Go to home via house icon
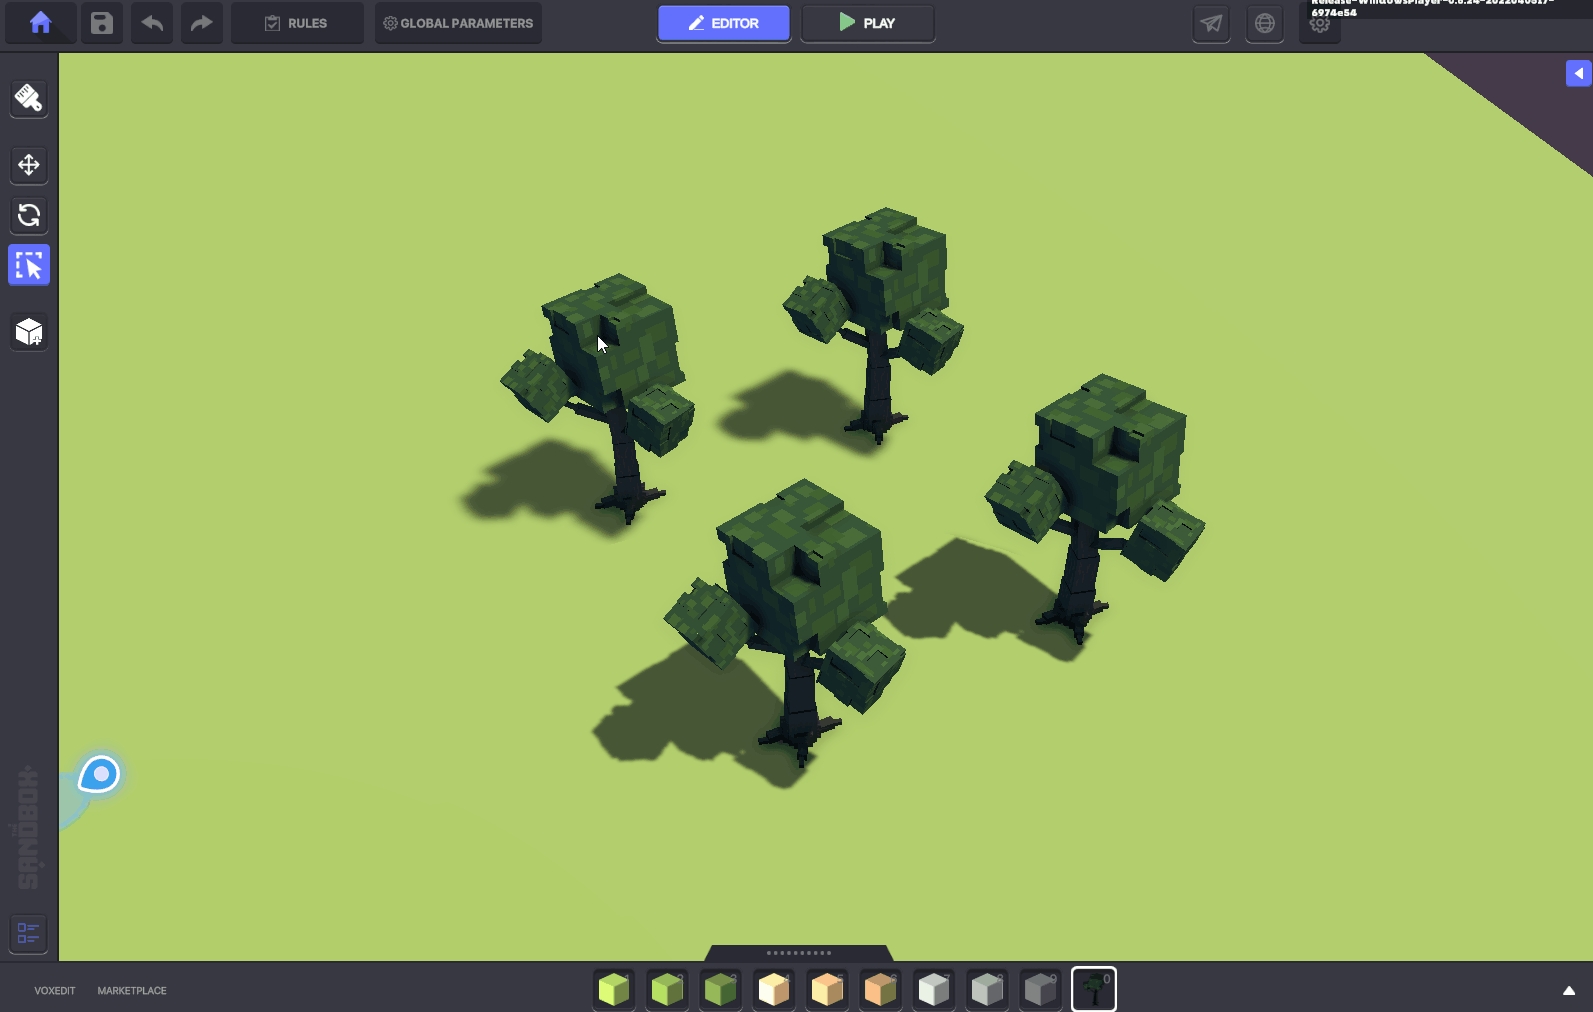 [40, 23]
